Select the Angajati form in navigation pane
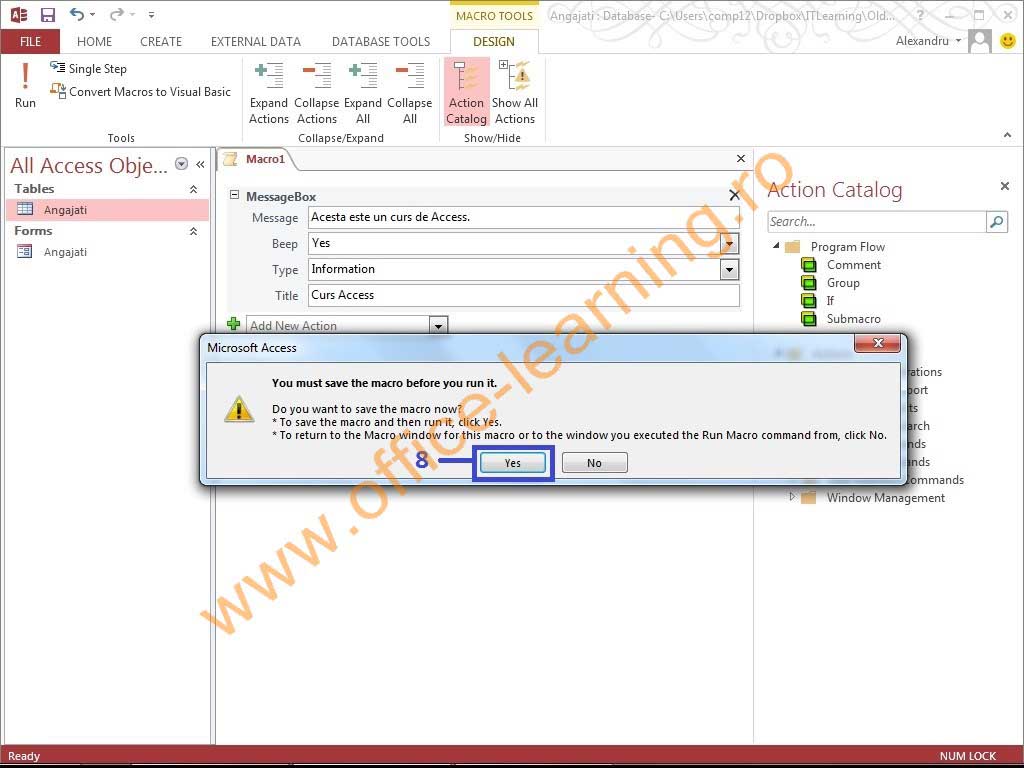The image size is (1024, 768). [108, 252]
